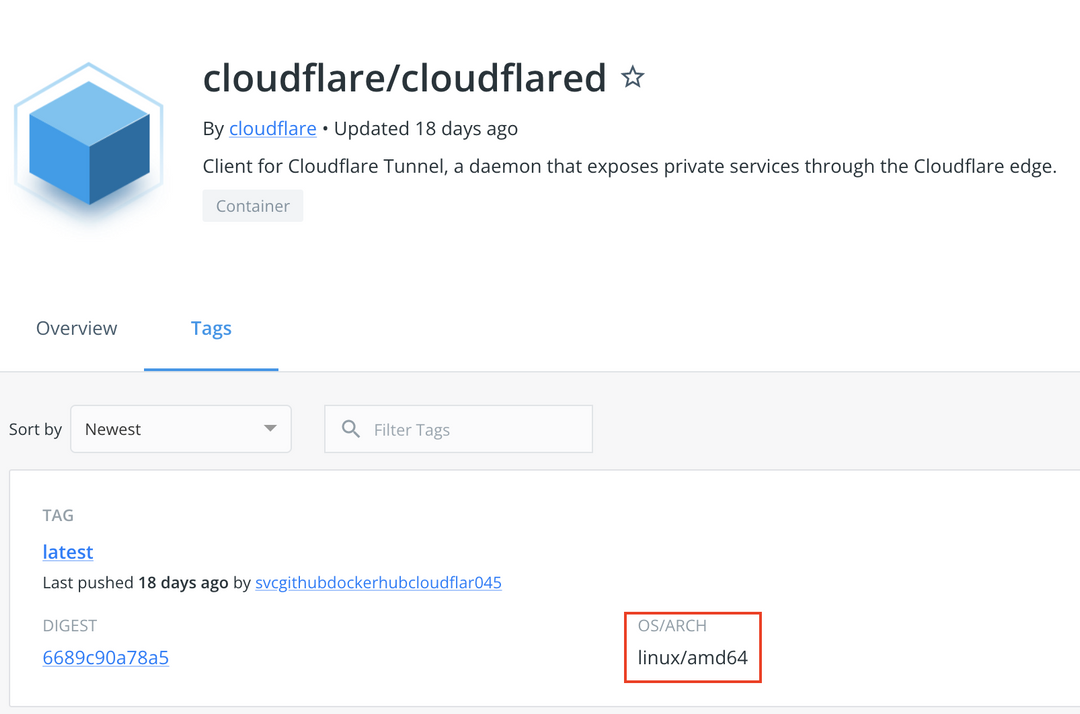Star the cloudflare/cloudflared repository

click(632, 76)
